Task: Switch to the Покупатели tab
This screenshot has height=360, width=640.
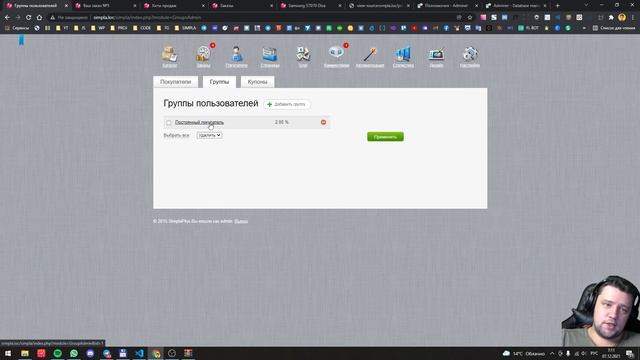Action: [x=176, y=82]
